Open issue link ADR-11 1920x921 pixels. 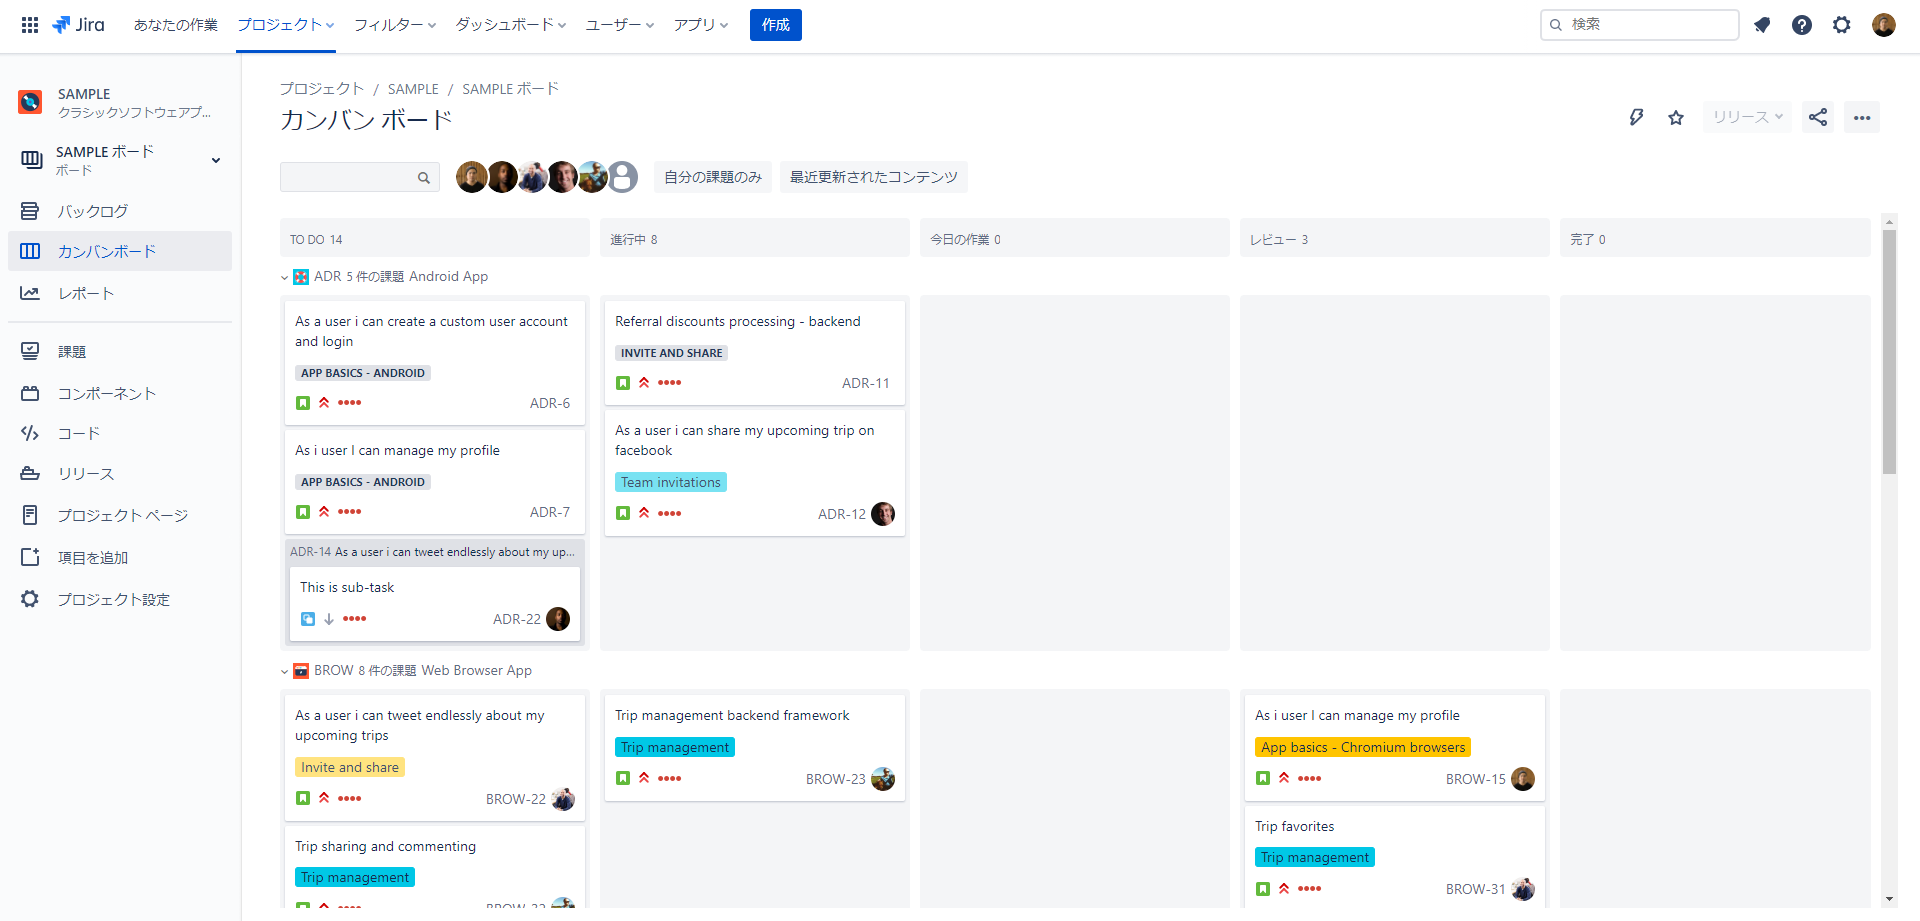click(x=865, y=383)
